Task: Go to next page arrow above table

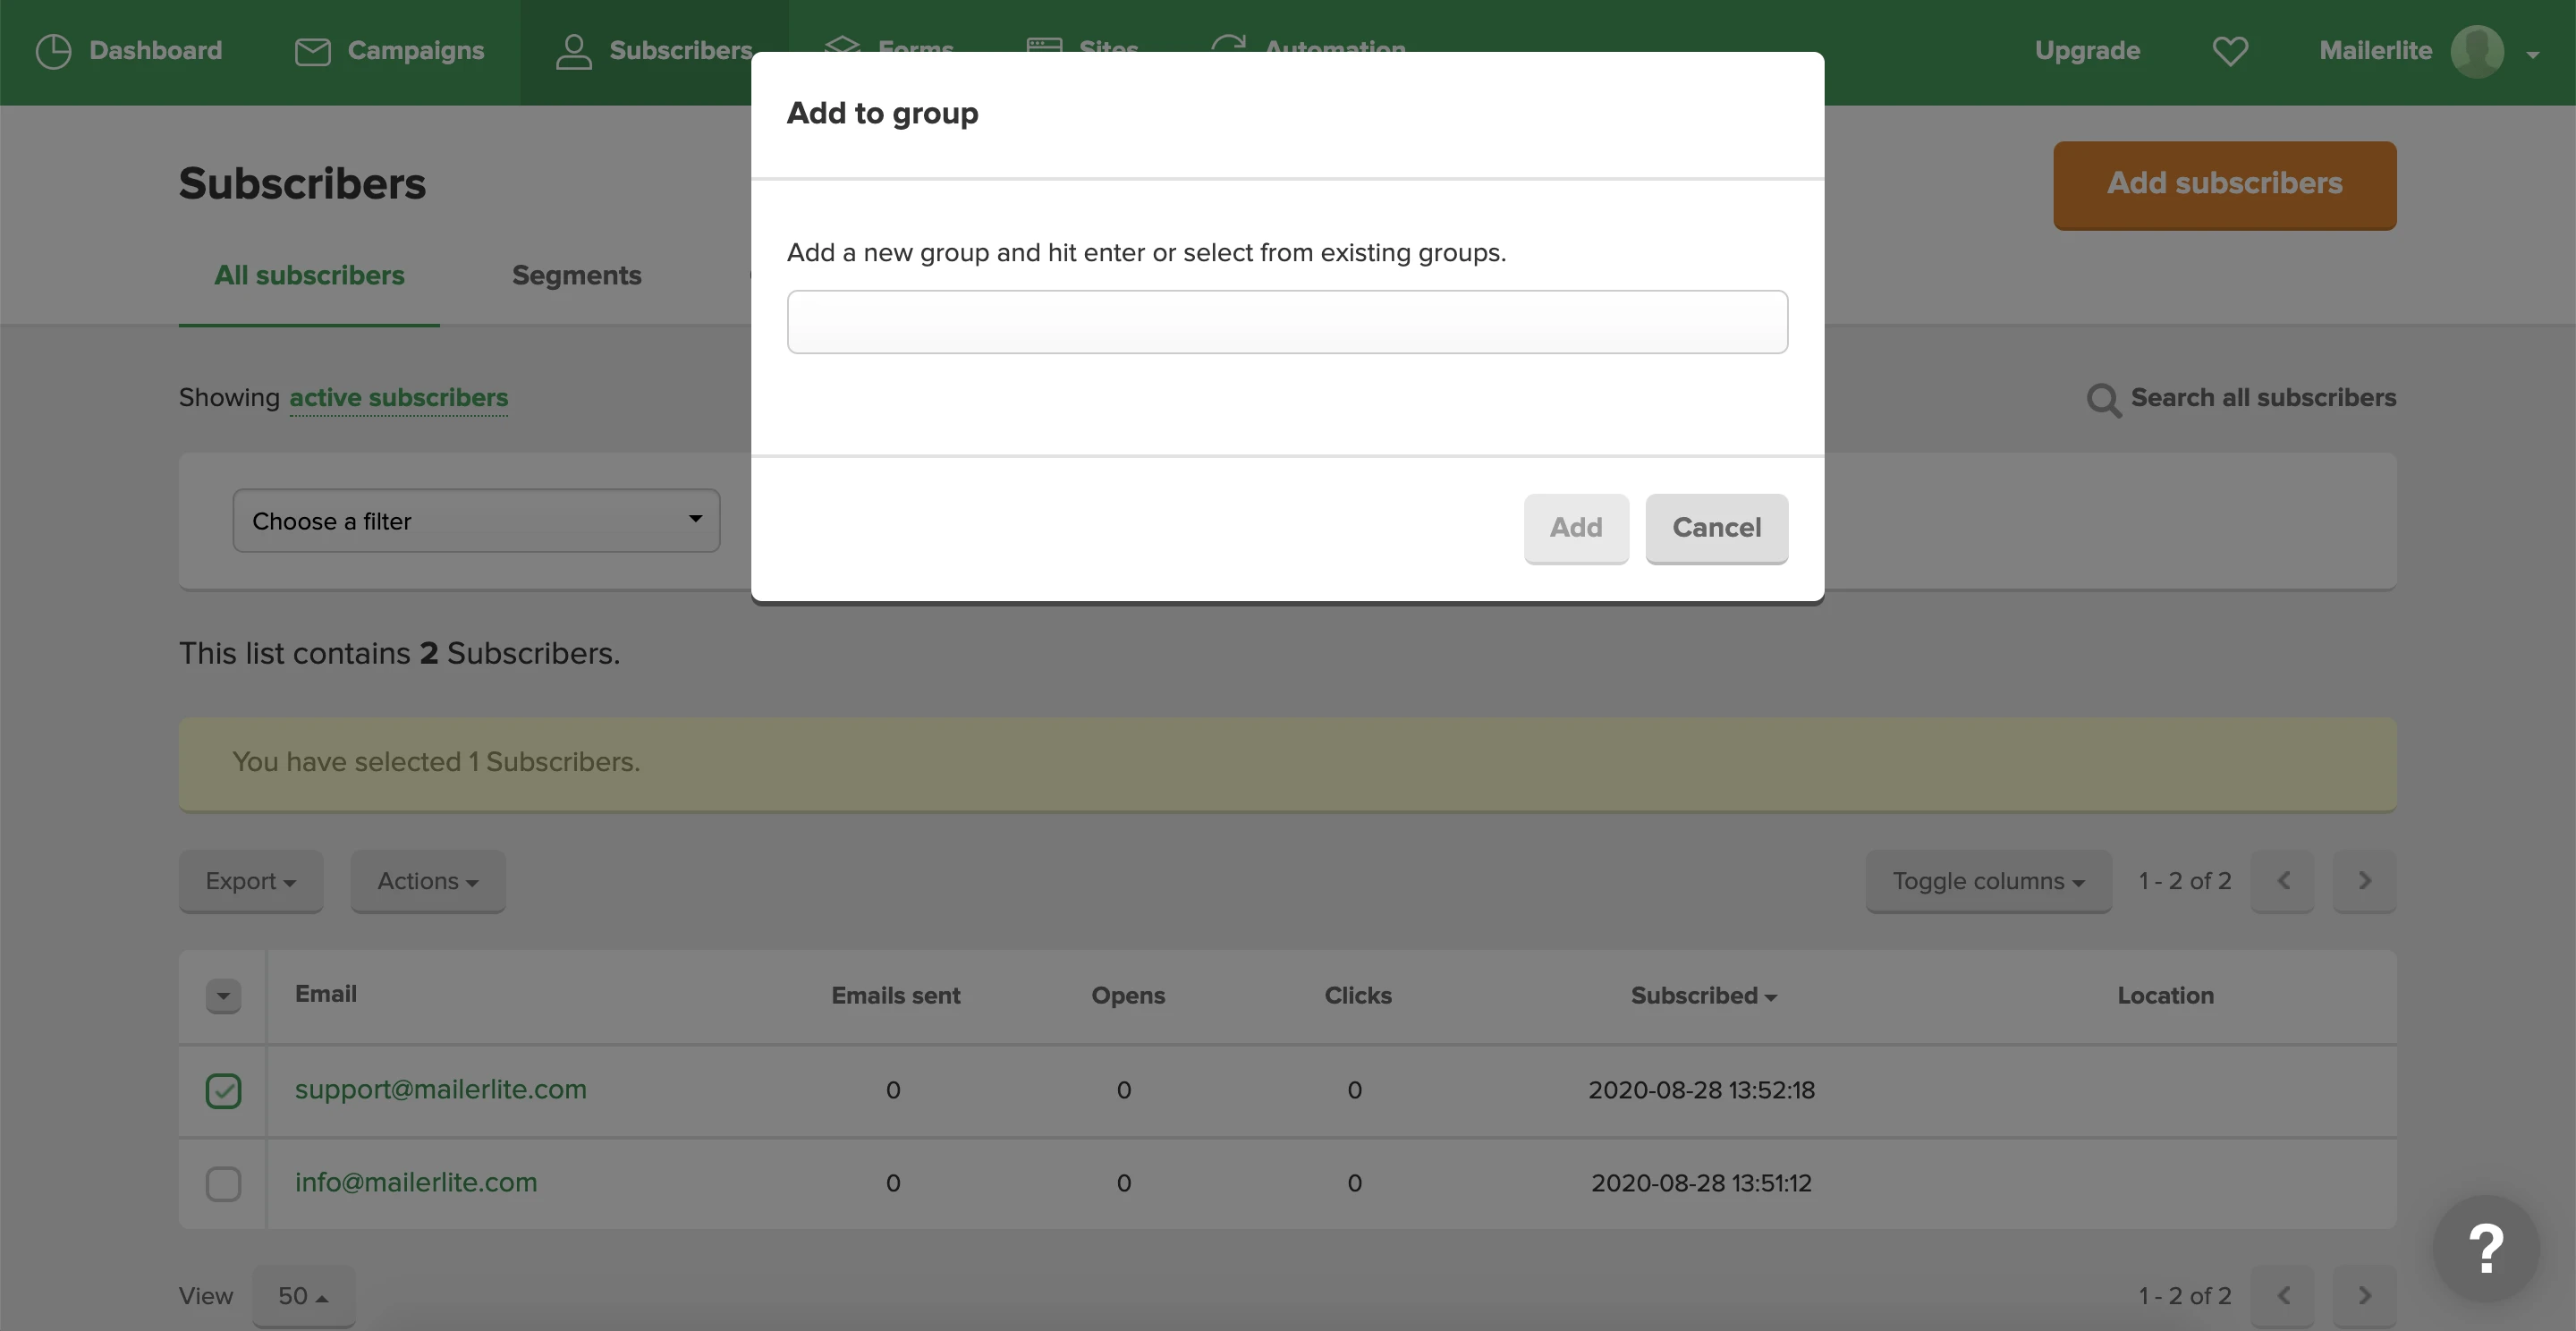Action: click(x=2363, y=881)
